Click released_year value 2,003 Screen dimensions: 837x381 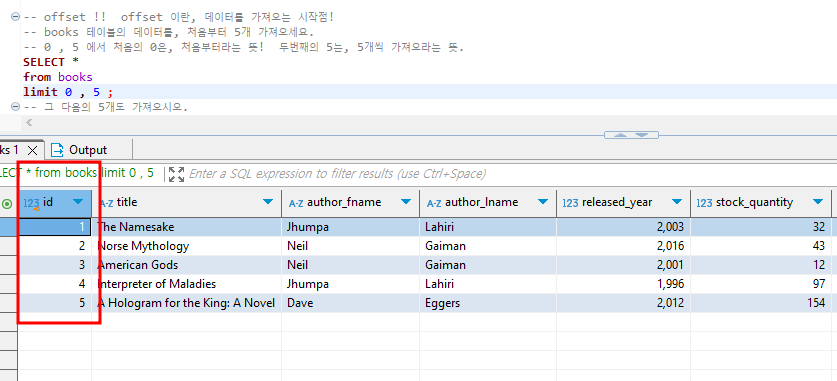coord(623,227)
